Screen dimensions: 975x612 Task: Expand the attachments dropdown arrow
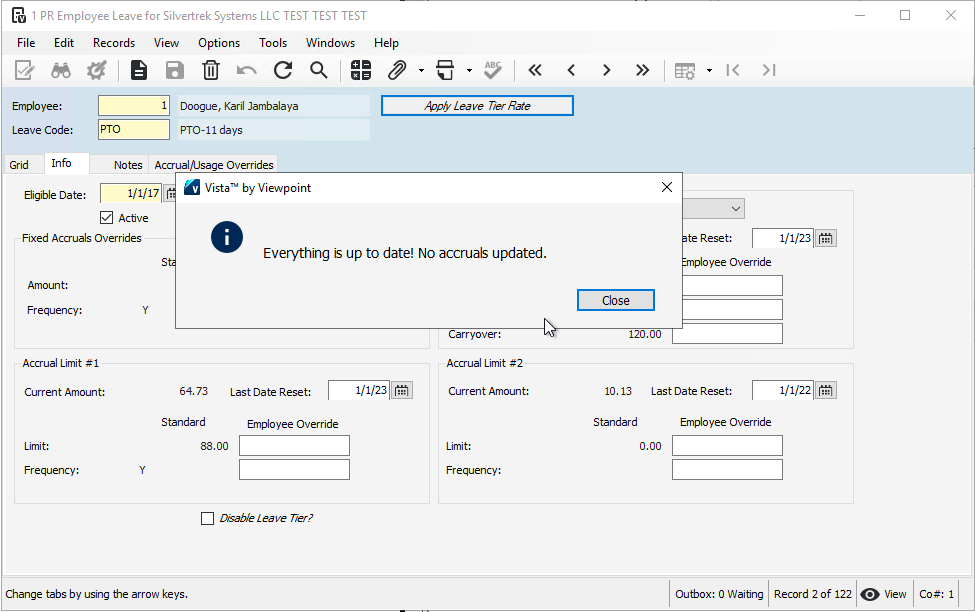(x=421, y=70)
